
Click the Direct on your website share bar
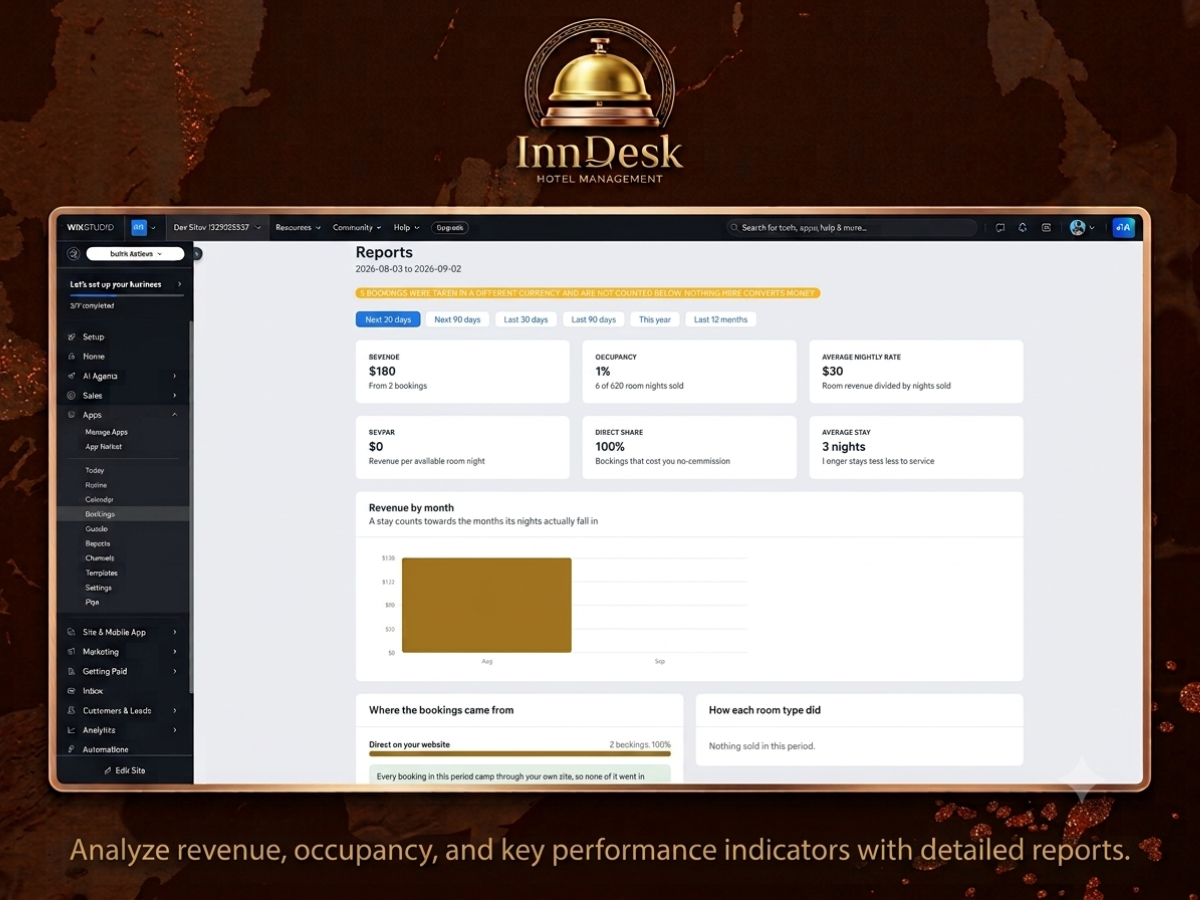pos(520,753)
